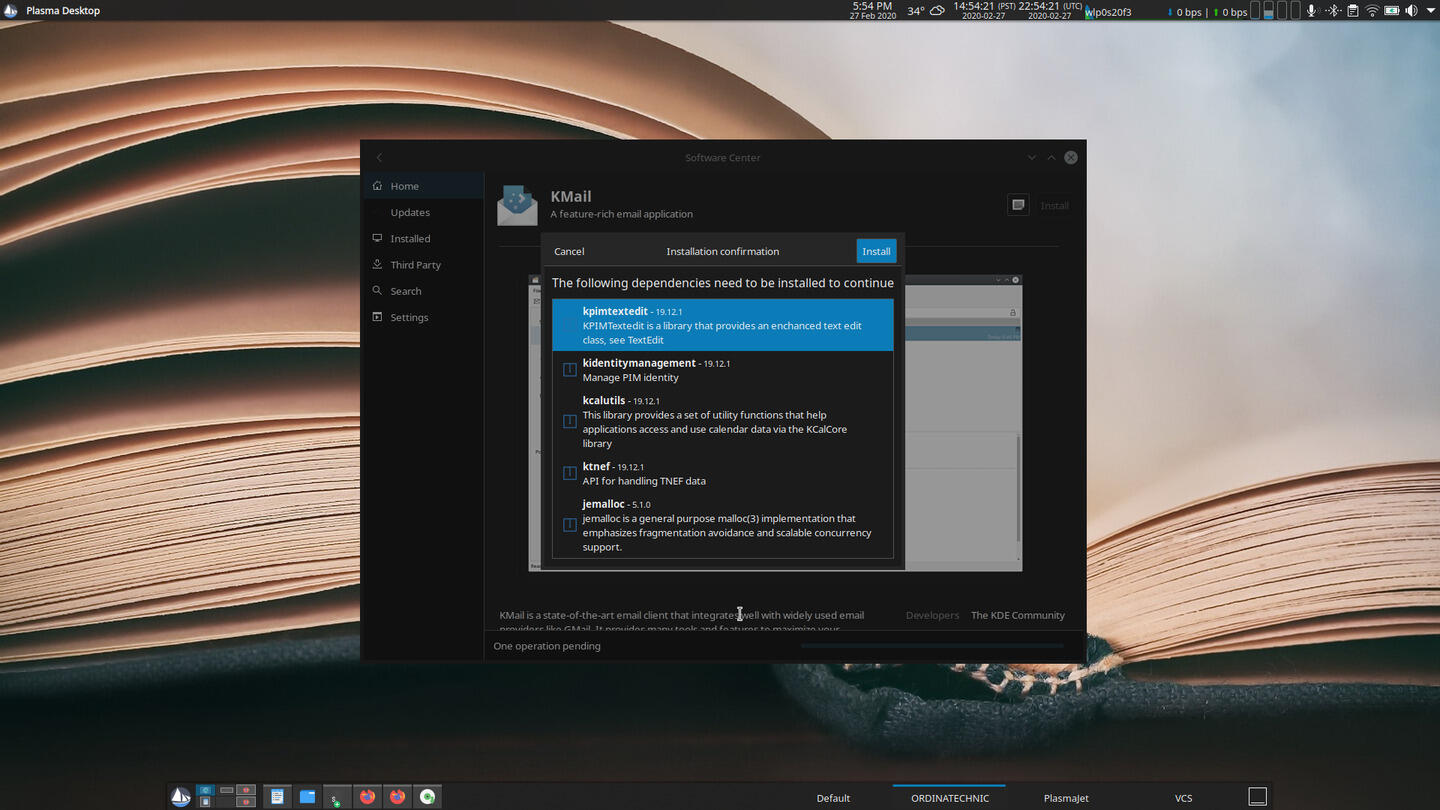Image resolution: width=1440 pixels, height=810 pixels.
Task: Open Settings in Software Center sidebar
Action: pyautogui.click(x=423, y=317)
